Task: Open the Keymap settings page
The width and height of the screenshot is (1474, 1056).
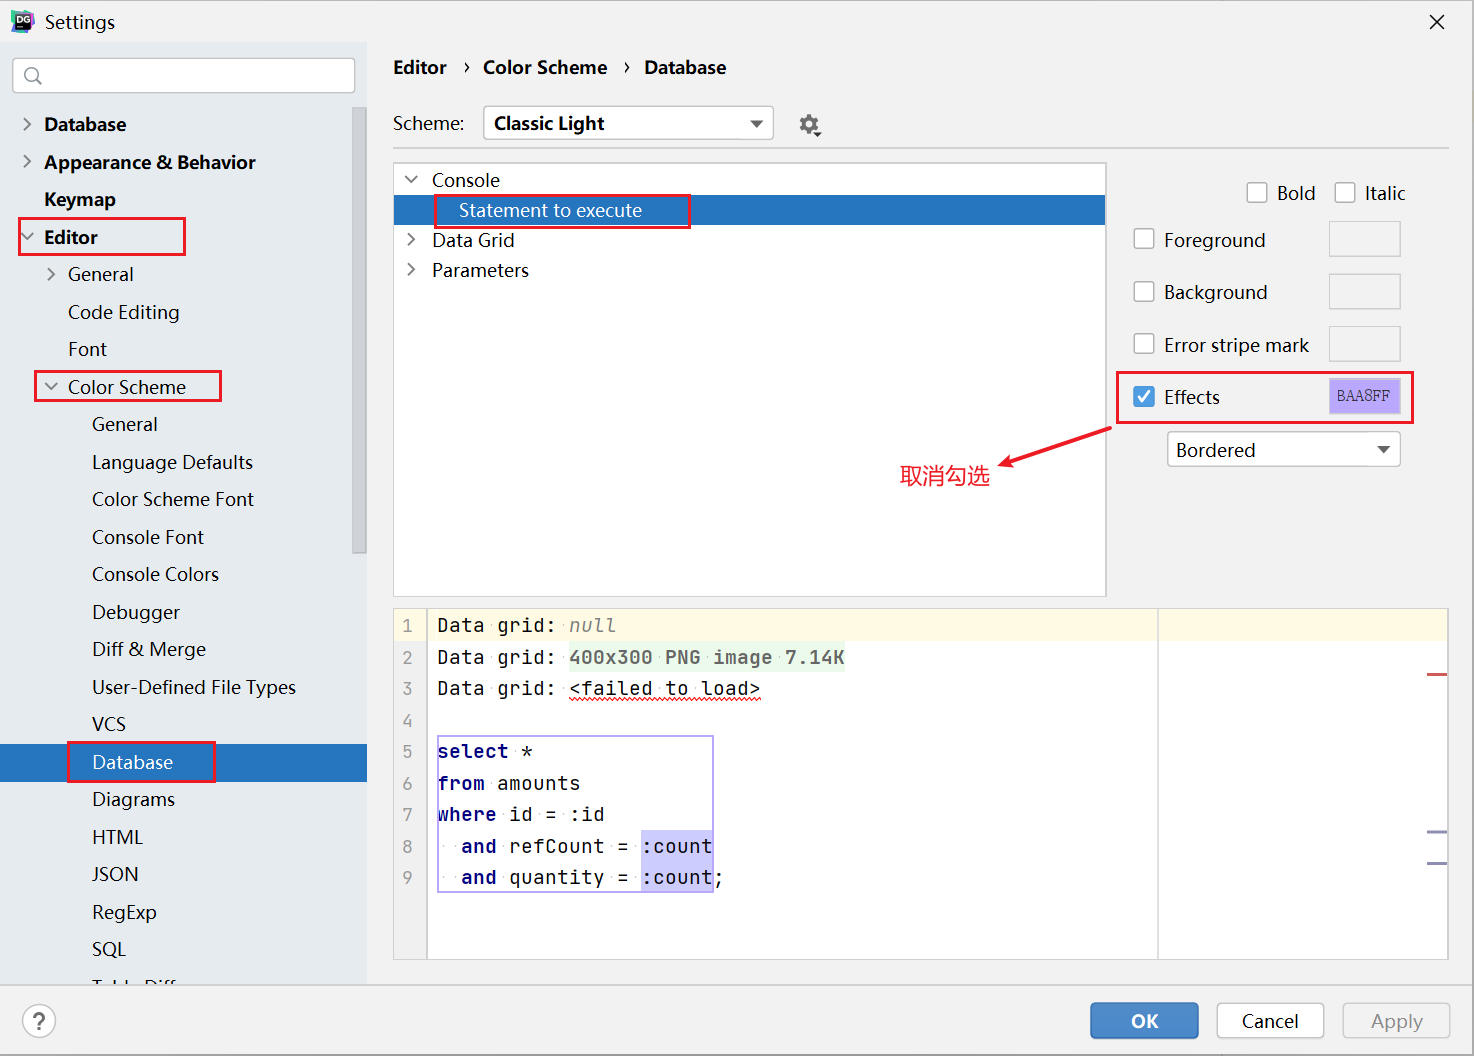Action: pyautogui.click(x=80, y=200)
